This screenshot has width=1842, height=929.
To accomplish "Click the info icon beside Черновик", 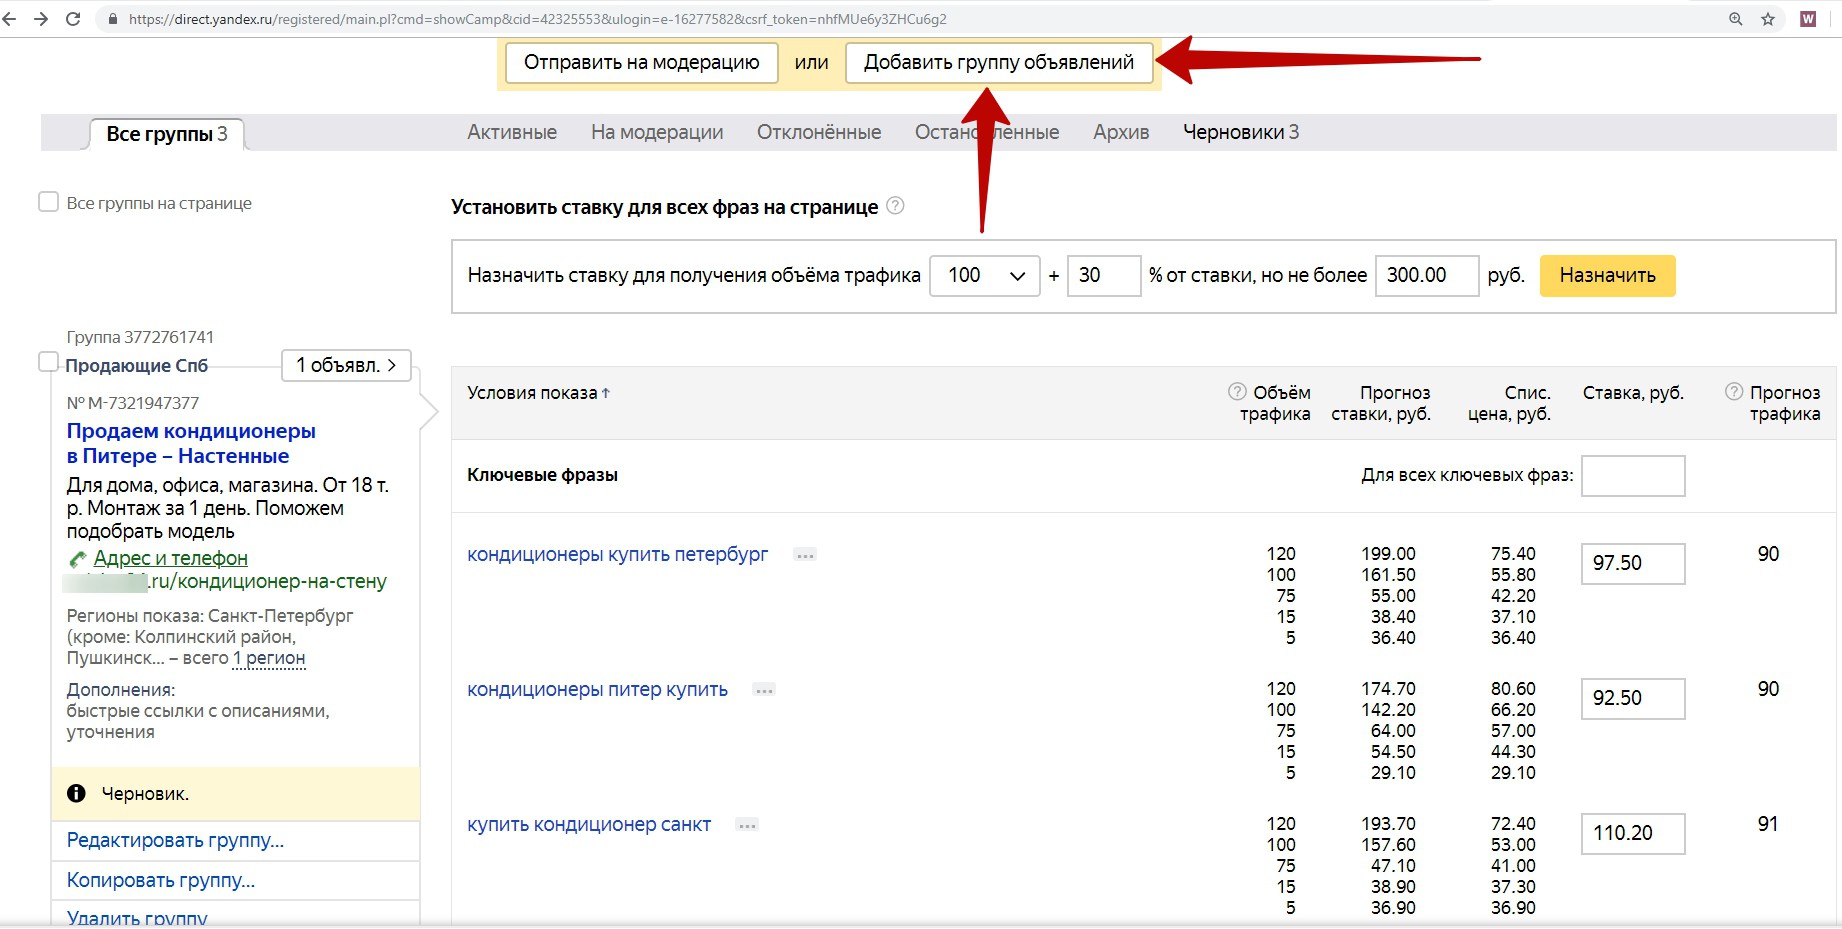I will [76, 793].
